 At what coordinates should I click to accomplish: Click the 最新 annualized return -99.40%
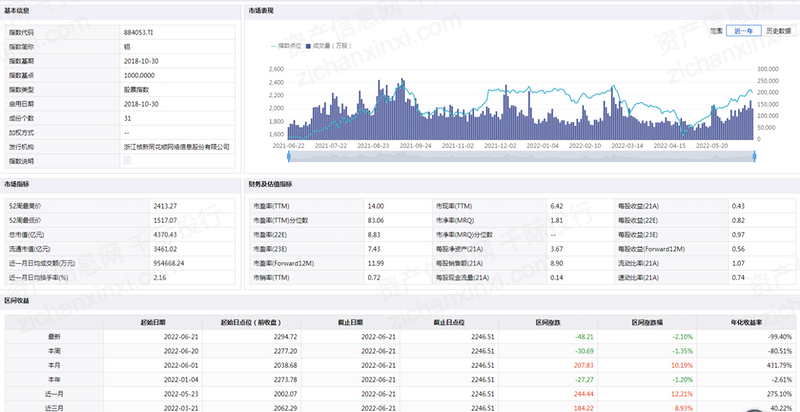[780, 337]
